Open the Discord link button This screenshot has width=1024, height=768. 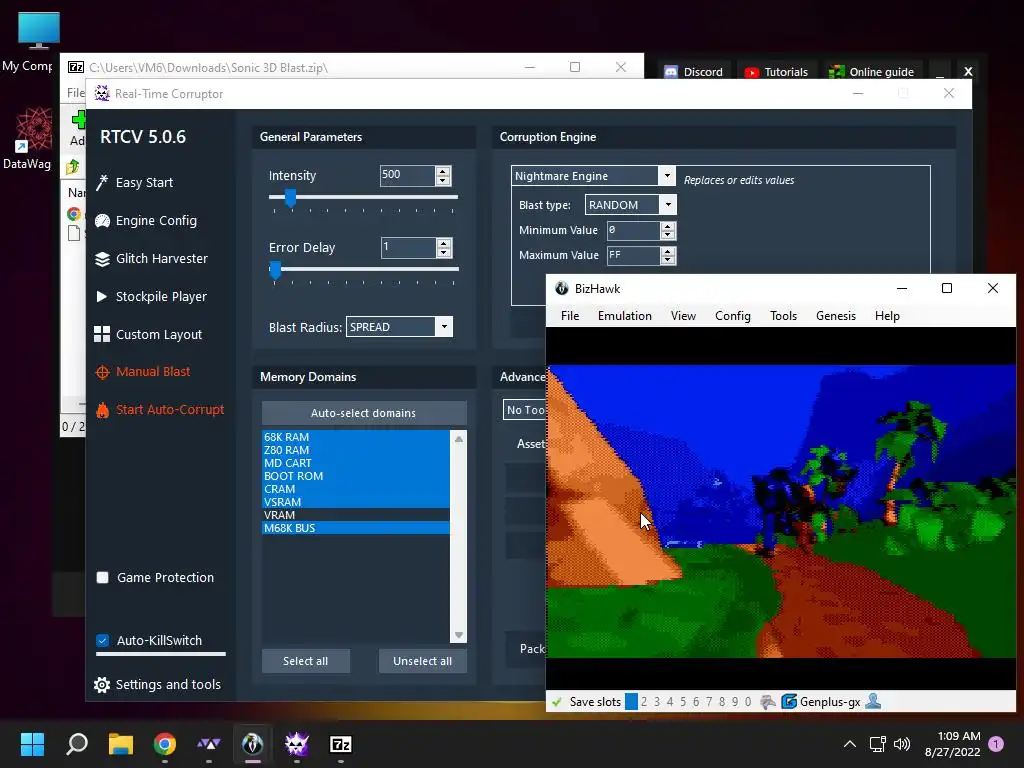[x=694, y=72]
